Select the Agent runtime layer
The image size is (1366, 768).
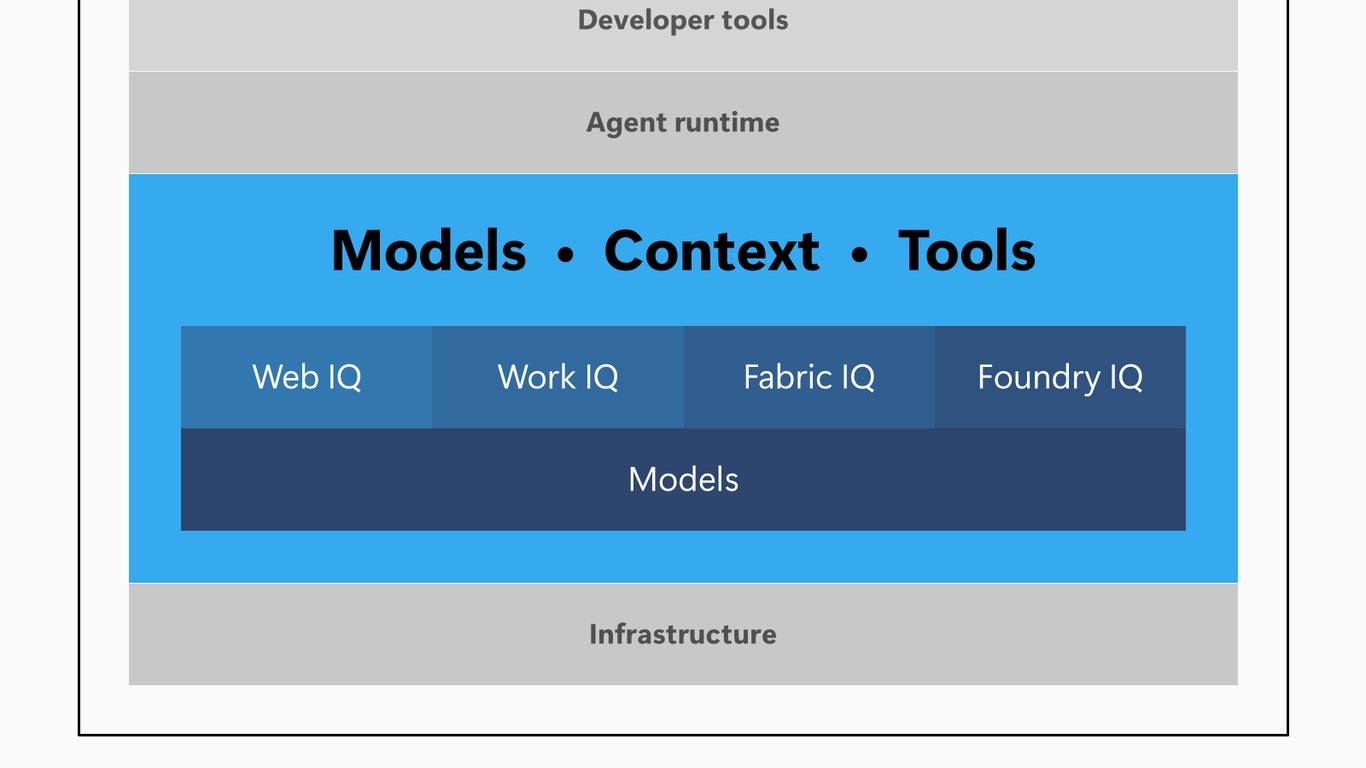pos(683,122)
